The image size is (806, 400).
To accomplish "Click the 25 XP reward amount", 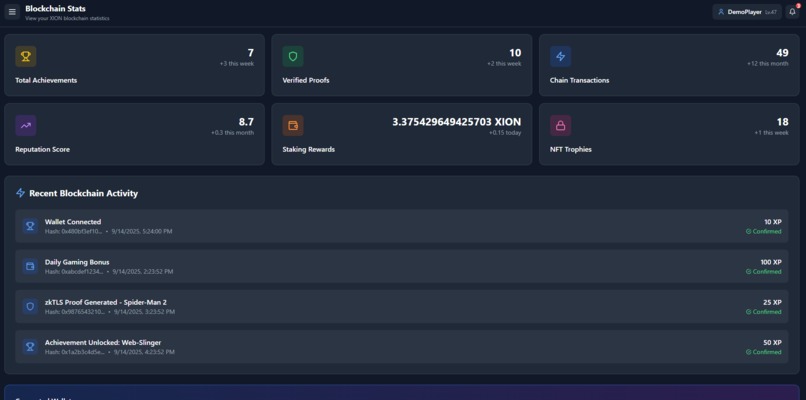I will (x=773, y=302).
